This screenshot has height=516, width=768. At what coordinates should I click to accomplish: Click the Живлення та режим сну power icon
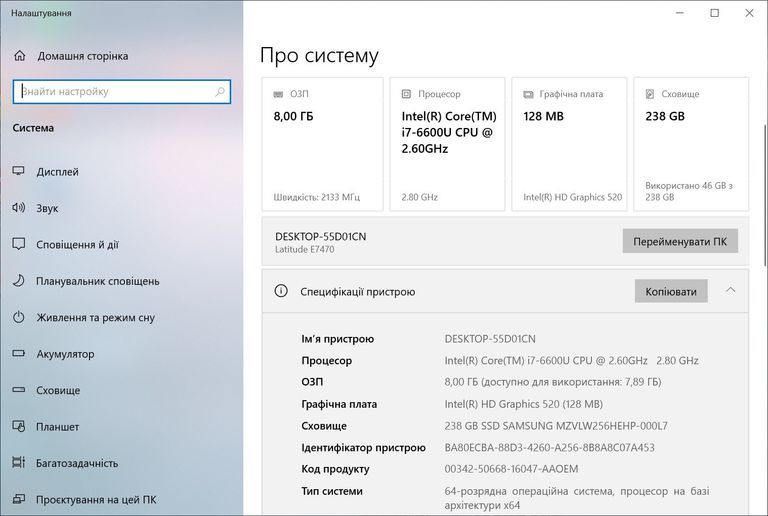(x=18, y=318)
